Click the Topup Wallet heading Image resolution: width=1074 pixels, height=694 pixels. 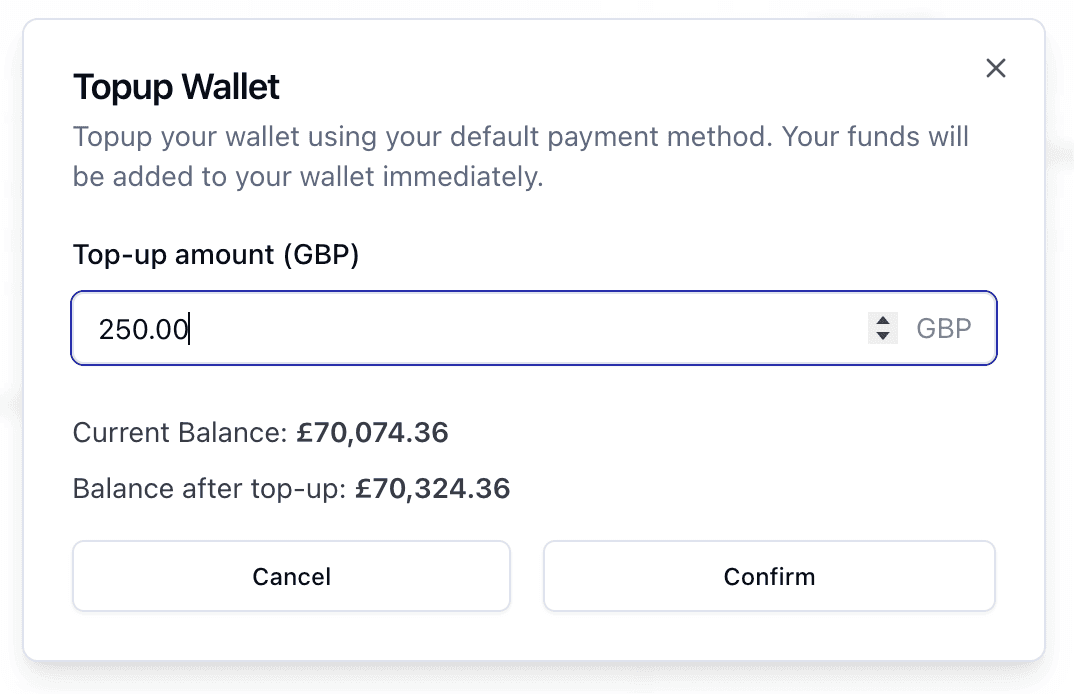click(176, 88)
